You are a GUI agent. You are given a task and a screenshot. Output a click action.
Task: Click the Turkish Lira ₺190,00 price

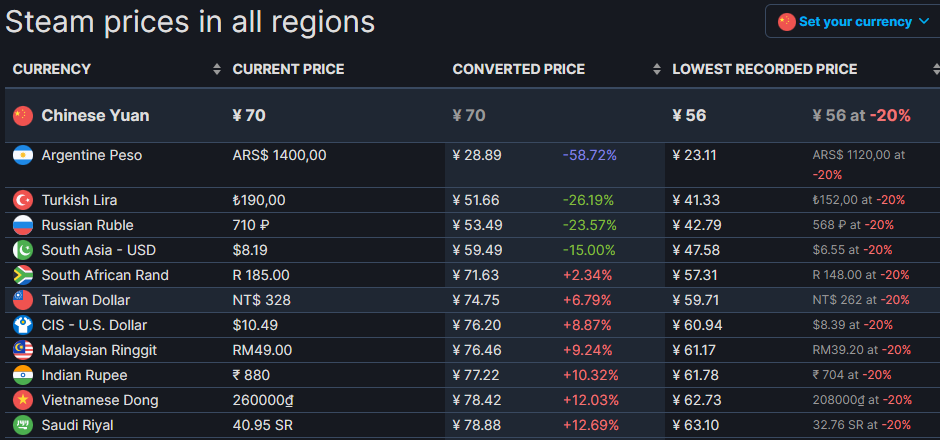coord(259,200)
